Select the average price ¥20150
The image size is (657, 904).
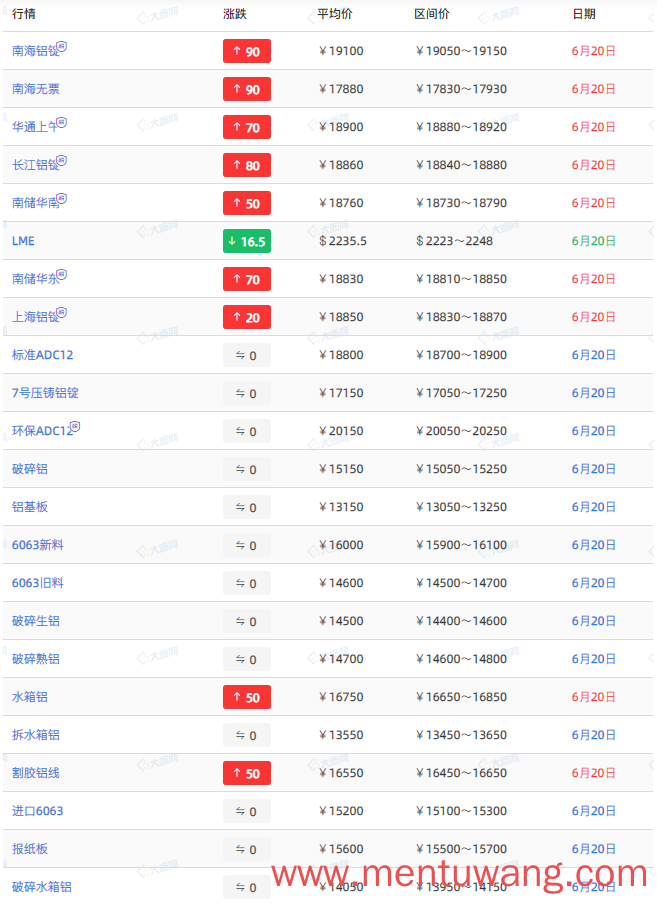pos(341,431)
